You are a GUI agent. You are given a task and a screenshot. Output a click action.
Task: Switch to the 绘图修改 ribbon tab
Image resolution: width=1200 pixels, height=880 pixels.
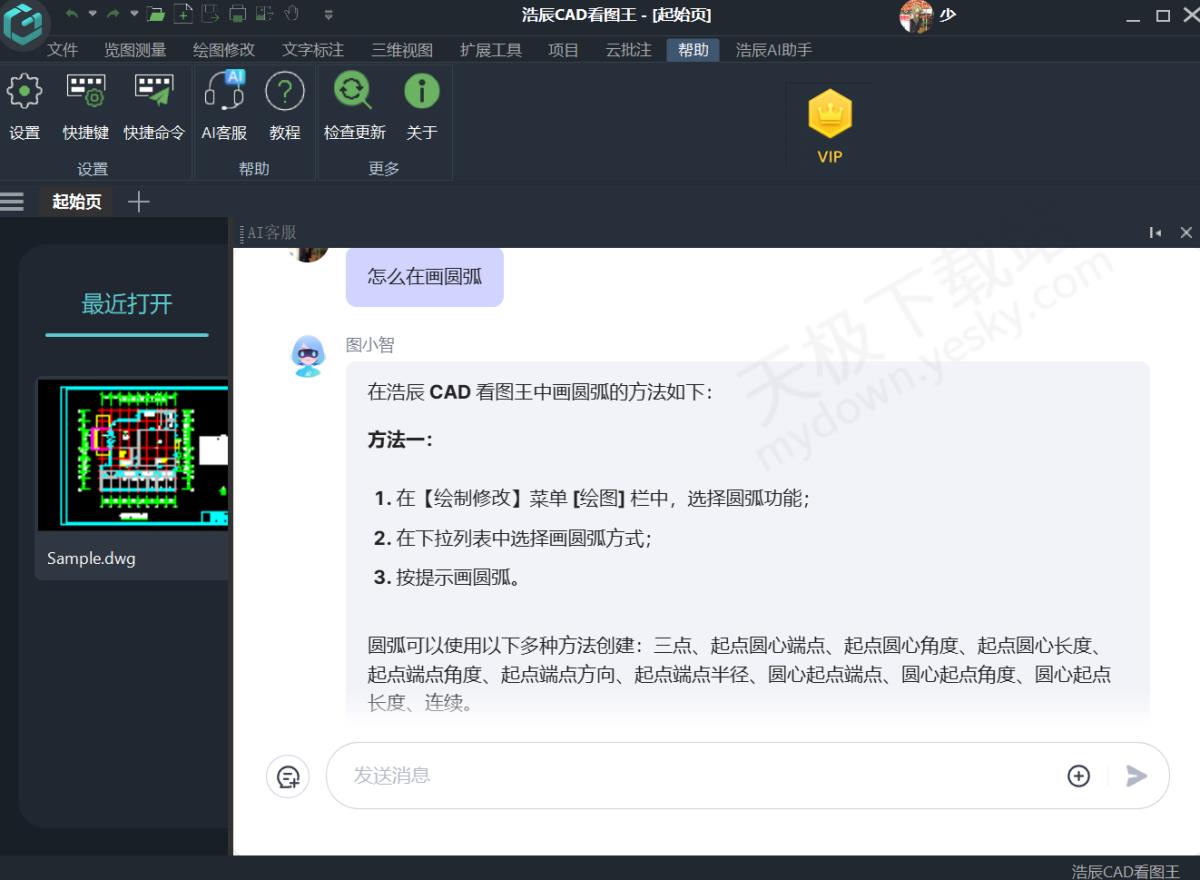coord(224,50)
